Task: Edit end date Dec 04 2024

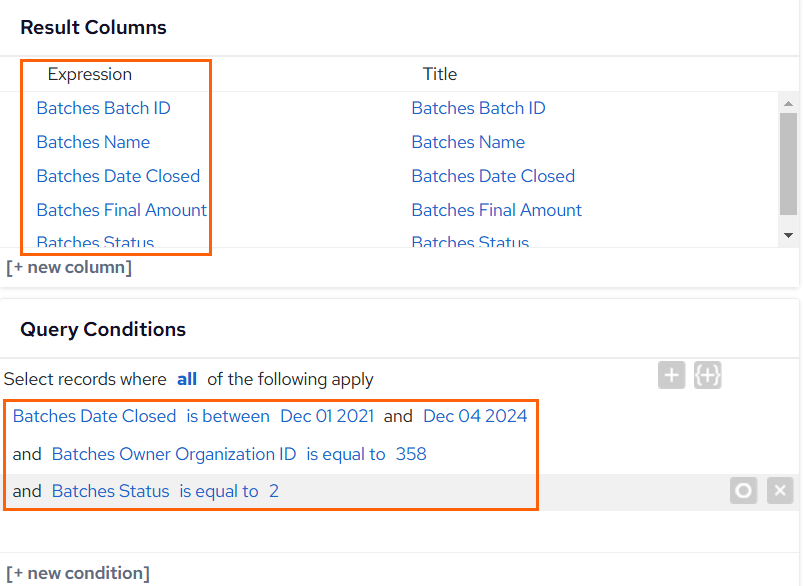Action: point(475,416)
